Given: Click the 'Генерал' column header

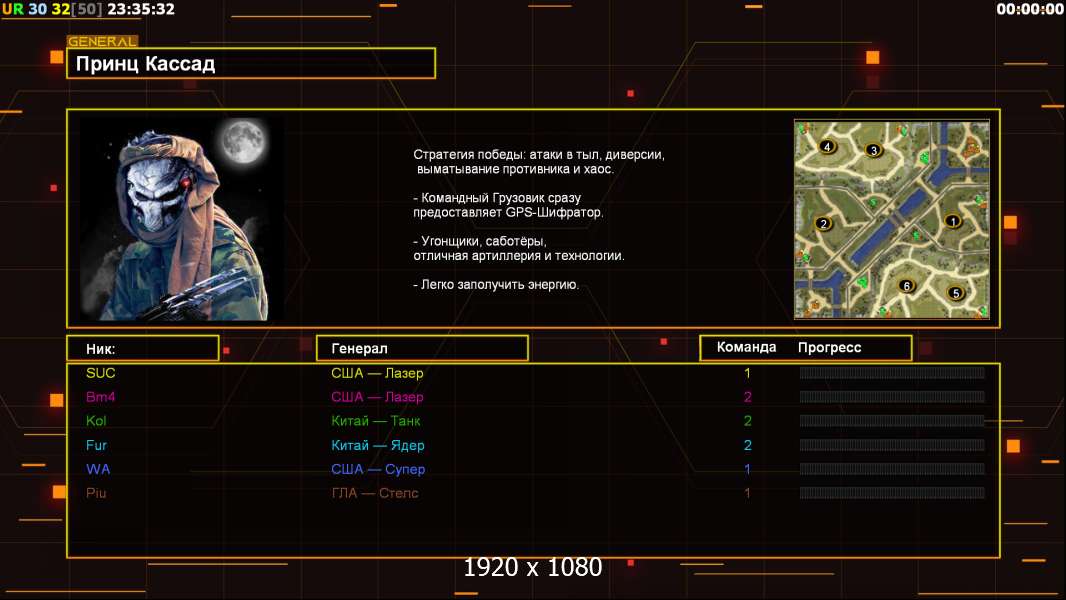Looking at the screenshot, I should pos(422,349).
